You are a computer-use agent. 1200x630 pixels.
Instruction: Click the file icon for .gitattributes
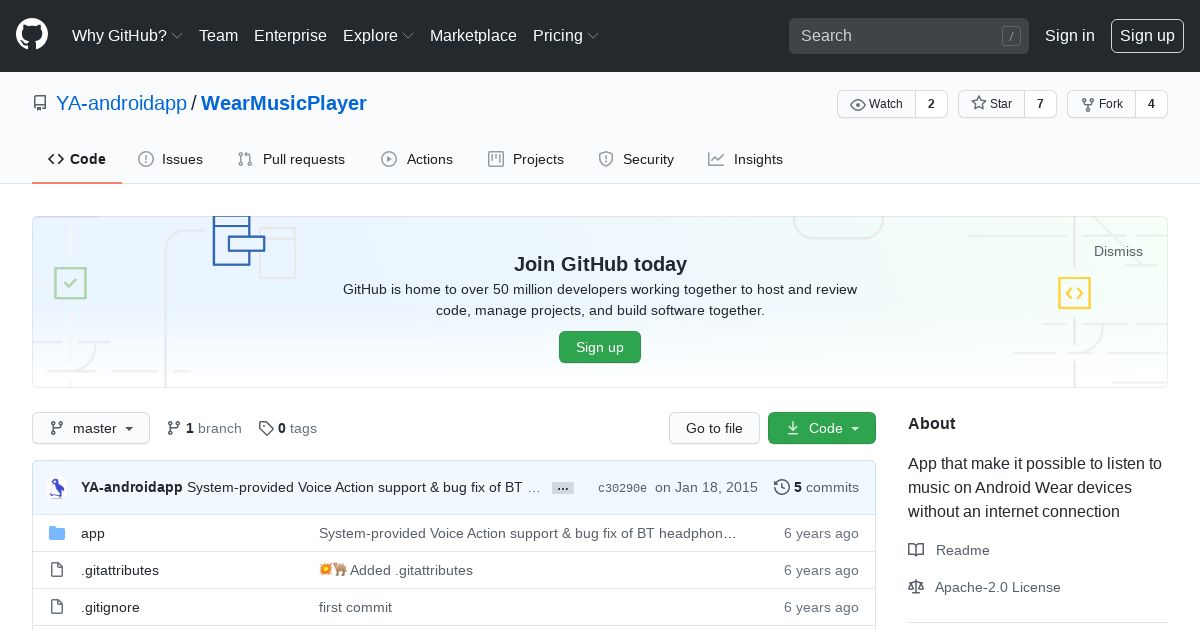57,570
